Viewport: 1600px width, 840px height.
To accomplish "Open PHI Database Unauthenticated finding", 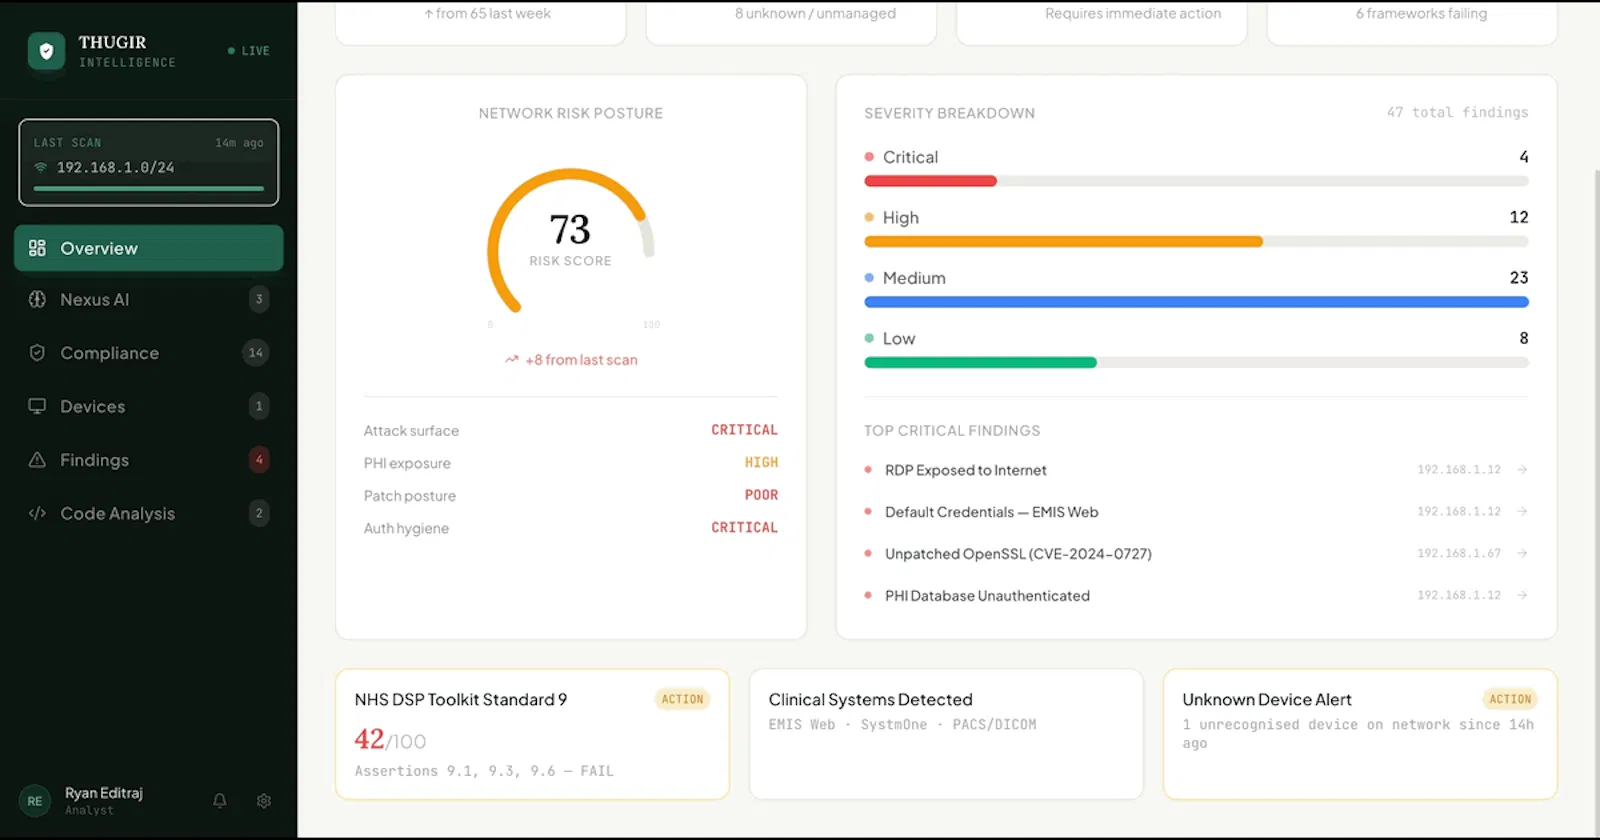I will click(1196, 596).
